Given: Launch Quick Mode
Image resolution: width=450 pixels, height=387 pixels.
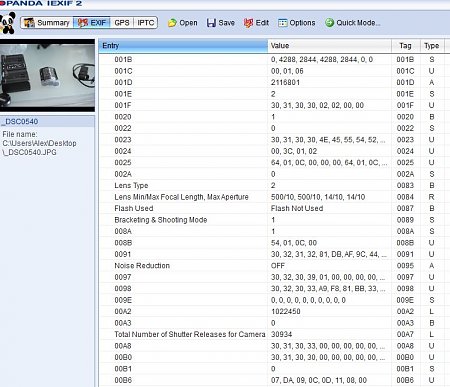Looking at the screenshot, I should (353, 23).
